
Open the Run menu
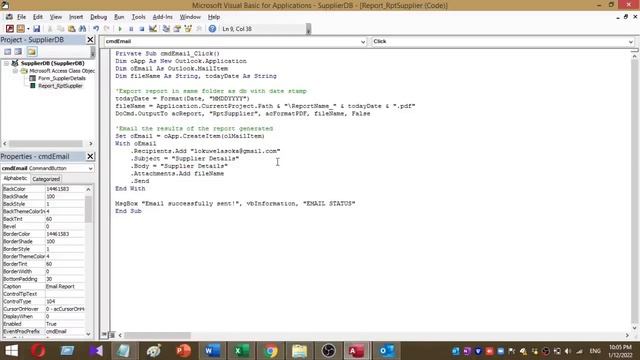(119, 17)
